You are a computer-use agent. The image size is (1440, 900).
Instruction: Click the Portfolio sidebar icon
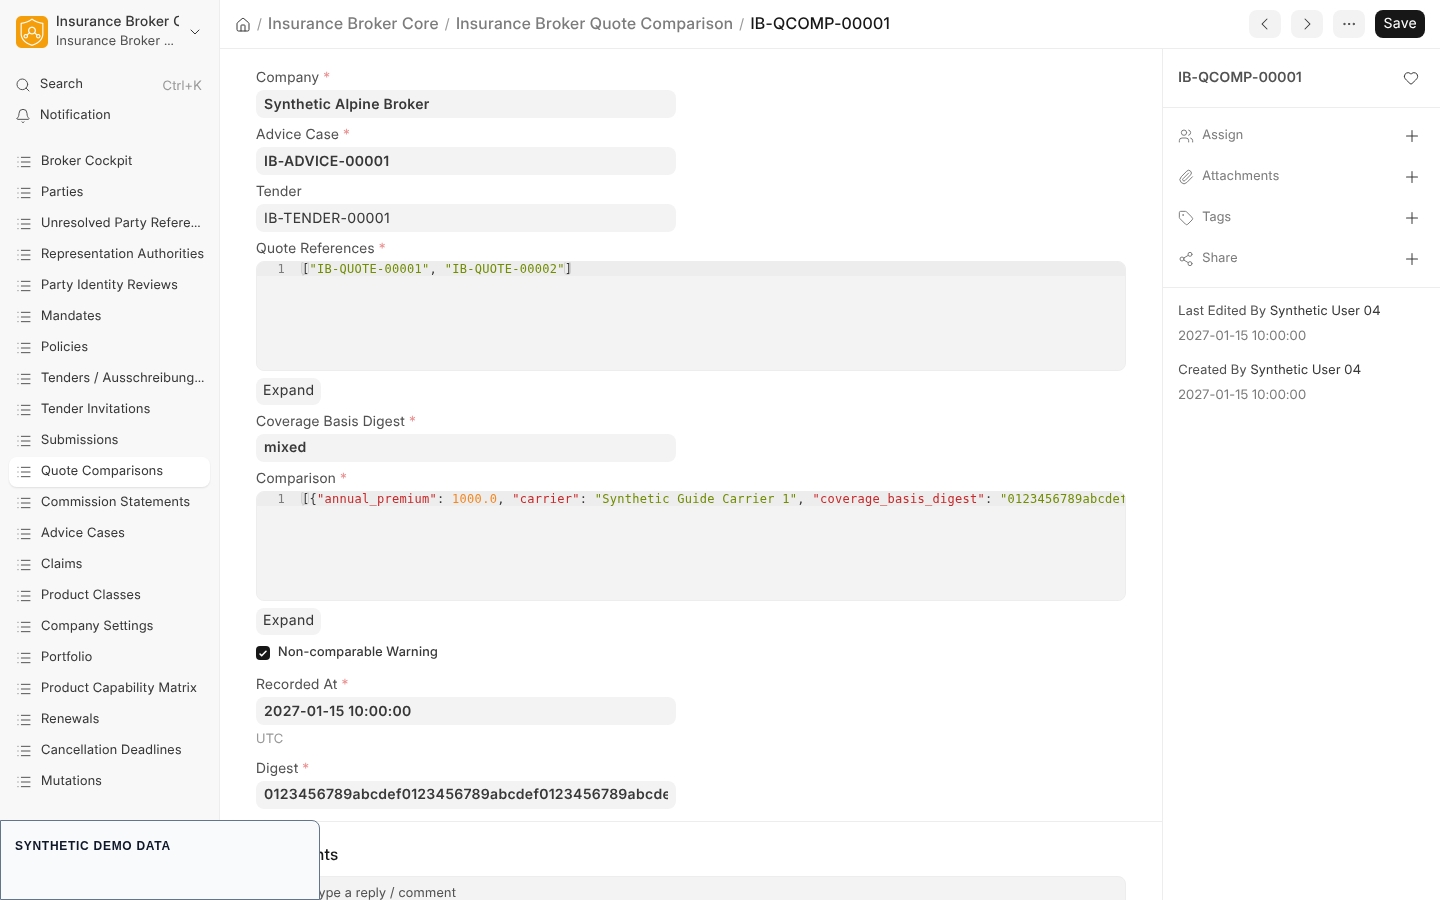tap(25, 657)
